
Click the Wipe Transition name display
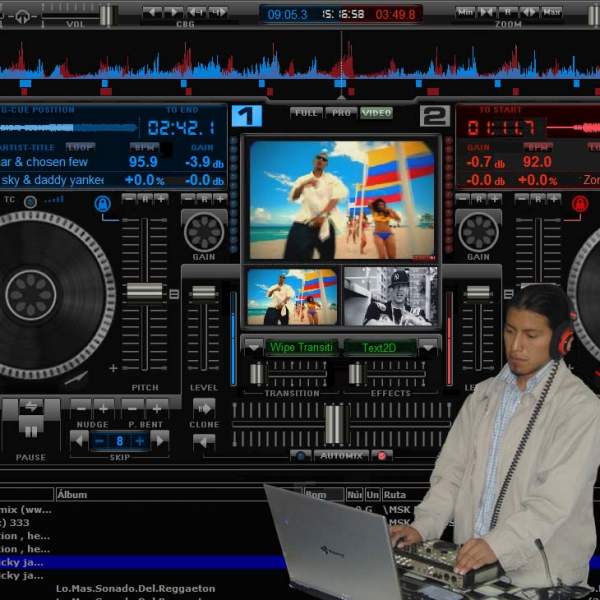[302, 347]
